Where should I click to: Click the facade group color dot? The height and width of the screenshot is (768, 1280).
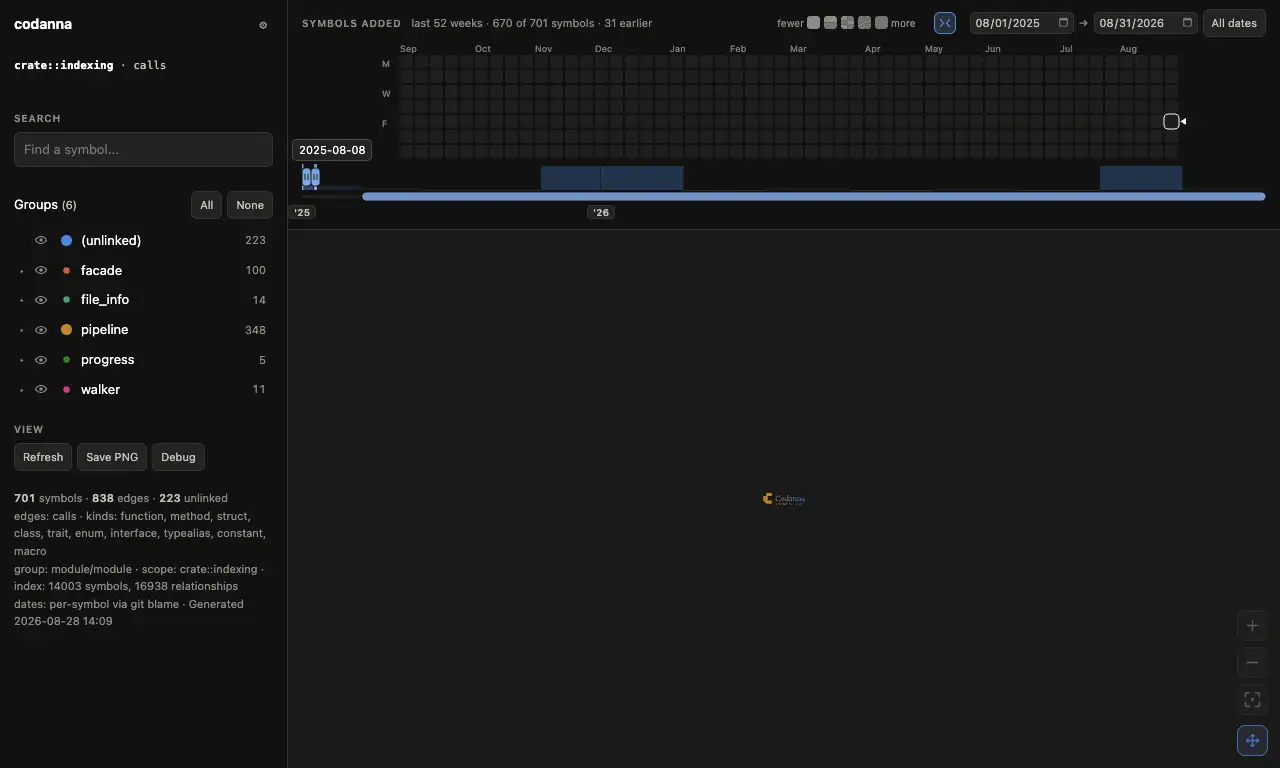point(66,270)
